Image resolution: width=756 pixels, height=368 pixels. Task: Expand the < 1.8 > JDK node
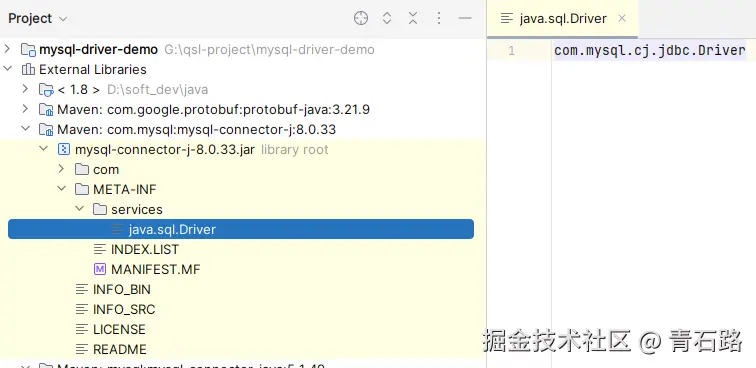pyautogui.click(x=25, y=89)
